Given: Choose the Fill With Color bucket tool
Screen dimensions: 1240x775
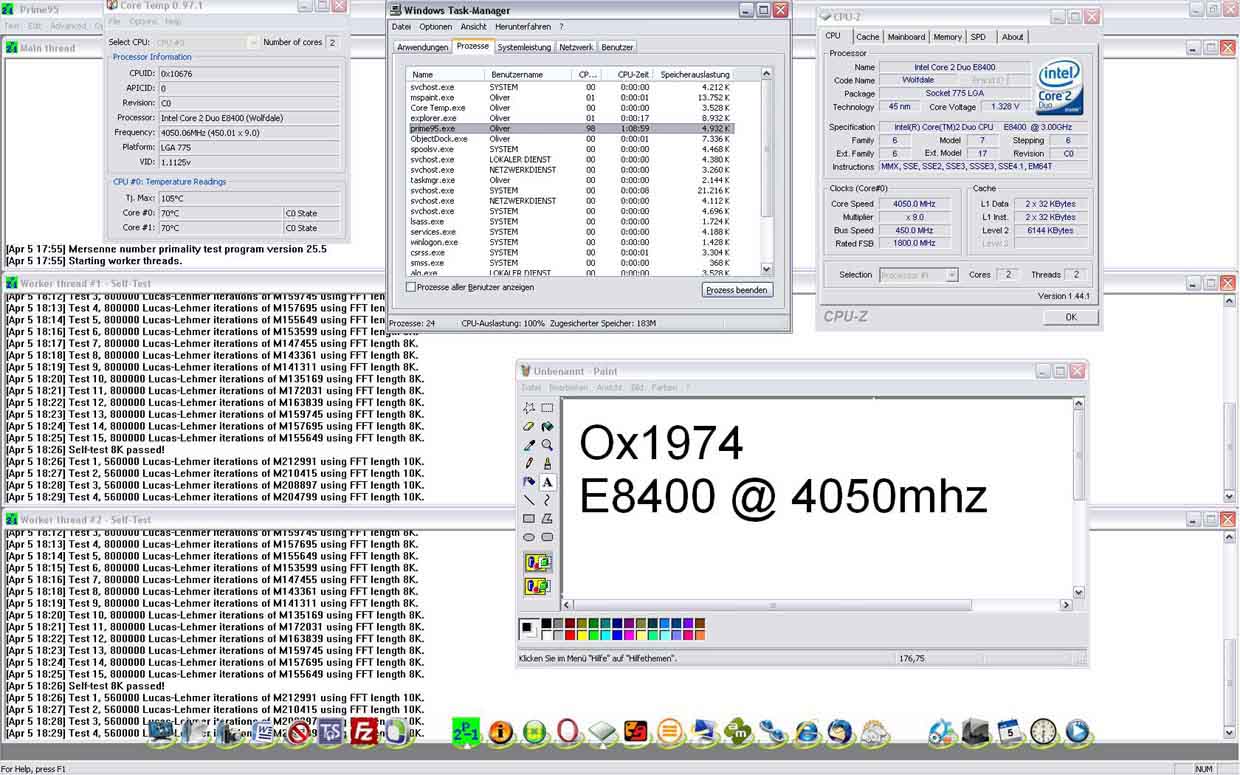Looking at the screenshot, I should [547, 426].
